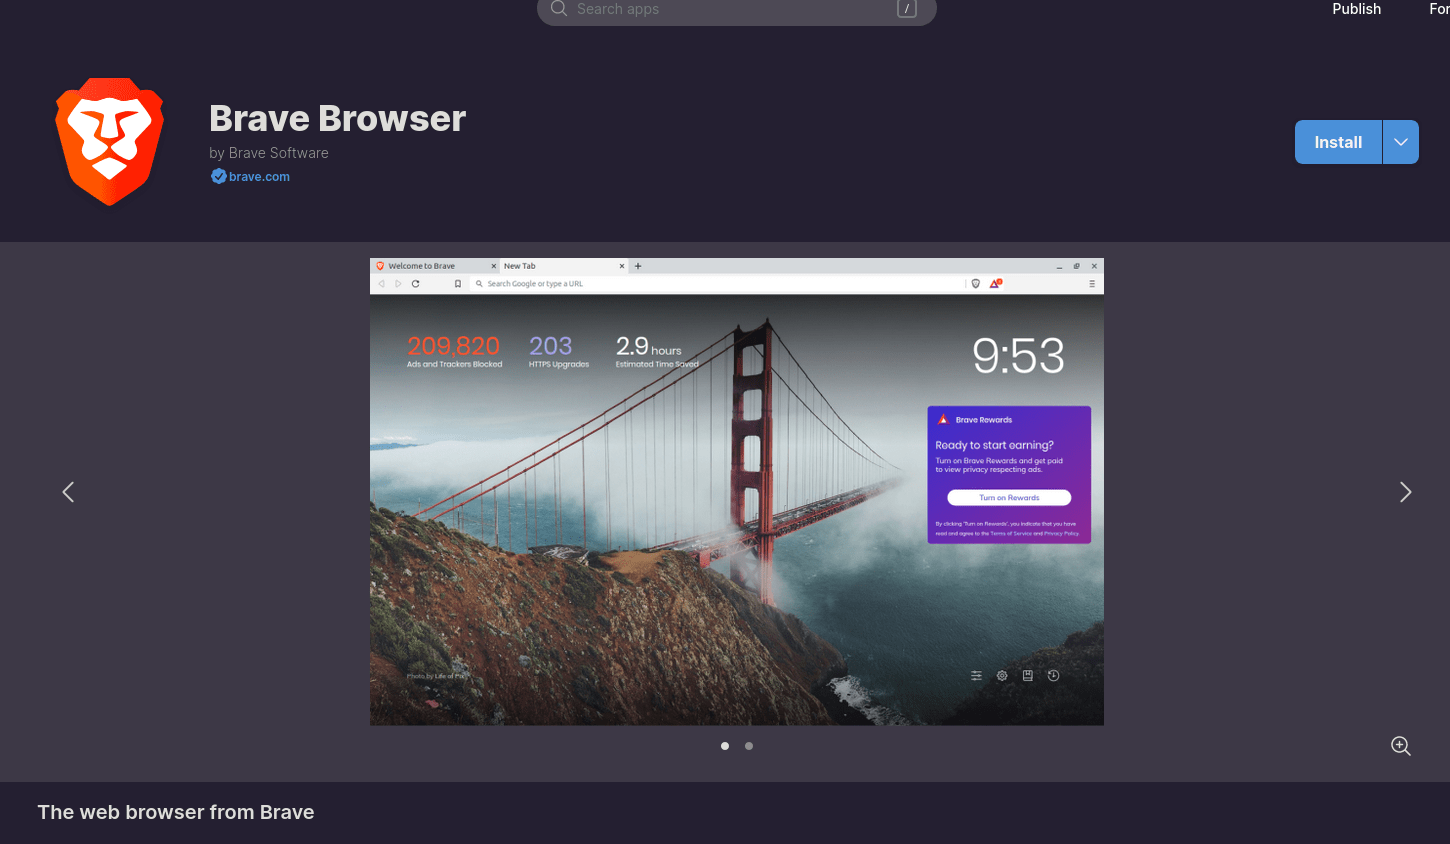This screenshot has width=1450, height=844.
Task: Click the new tab plus icon in preview
Action: [638, 266]
